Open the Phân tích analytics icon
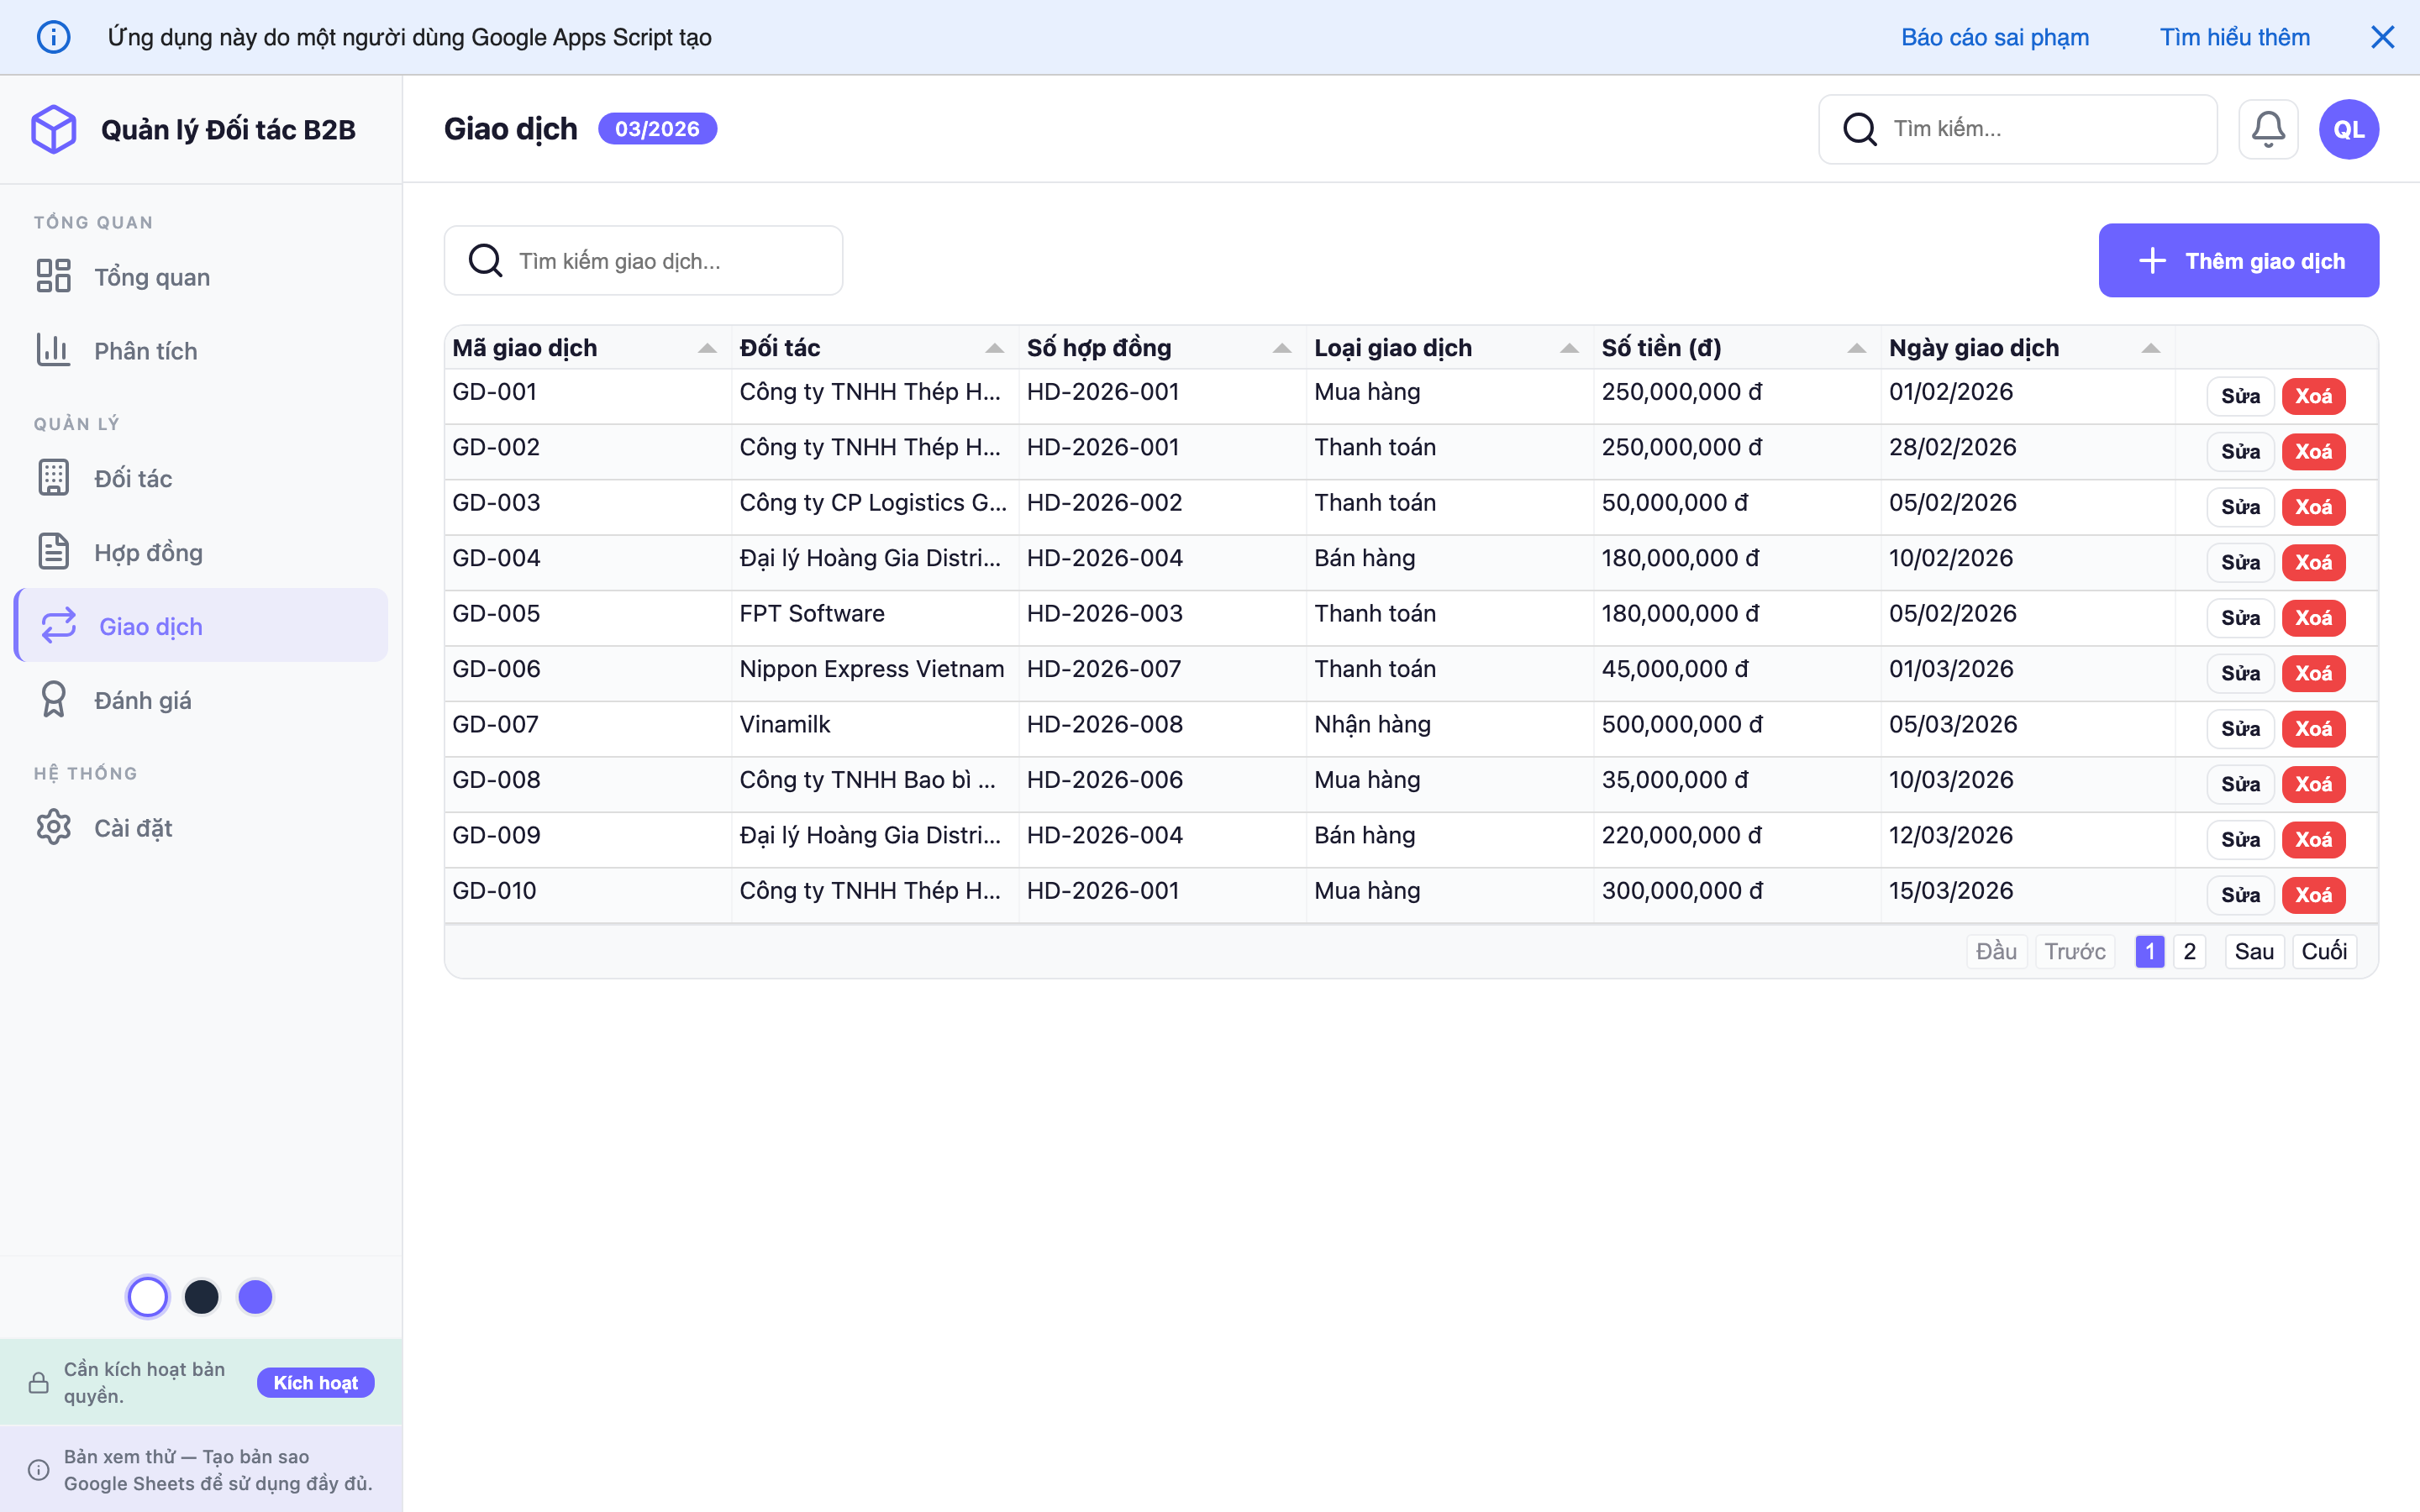Viewport: 2420px width, 1512px height. (54, 350)
